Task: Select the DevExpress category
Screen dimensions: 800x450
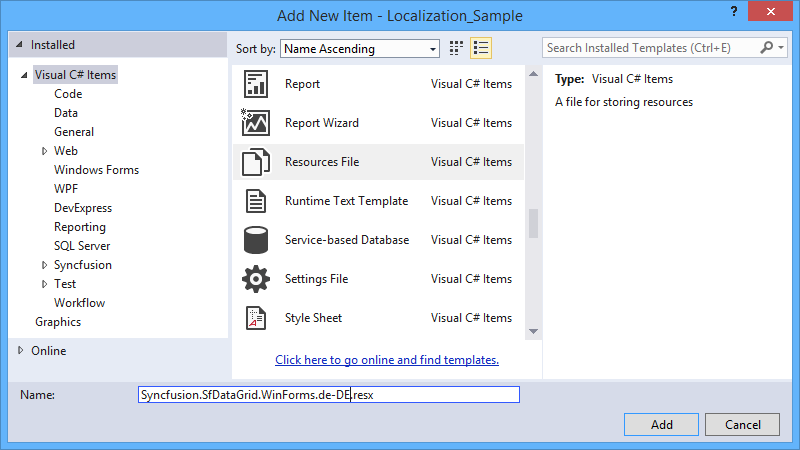Action: [x=83, y=208]
